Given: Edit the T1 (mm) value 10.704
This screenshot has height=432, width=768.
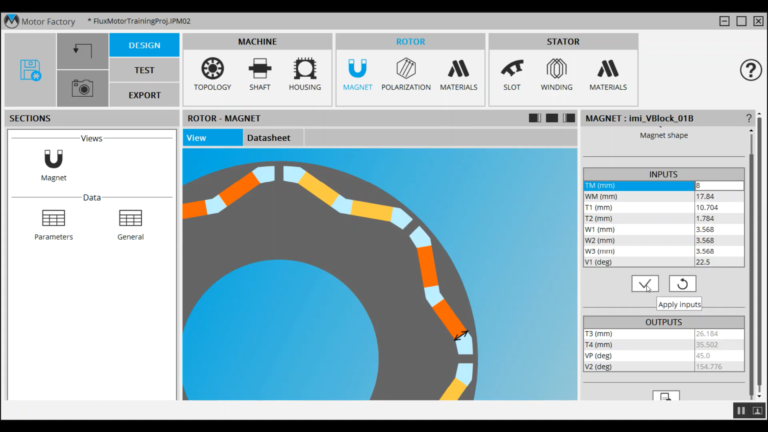Looking at the screenshot, I should point(719,207).
